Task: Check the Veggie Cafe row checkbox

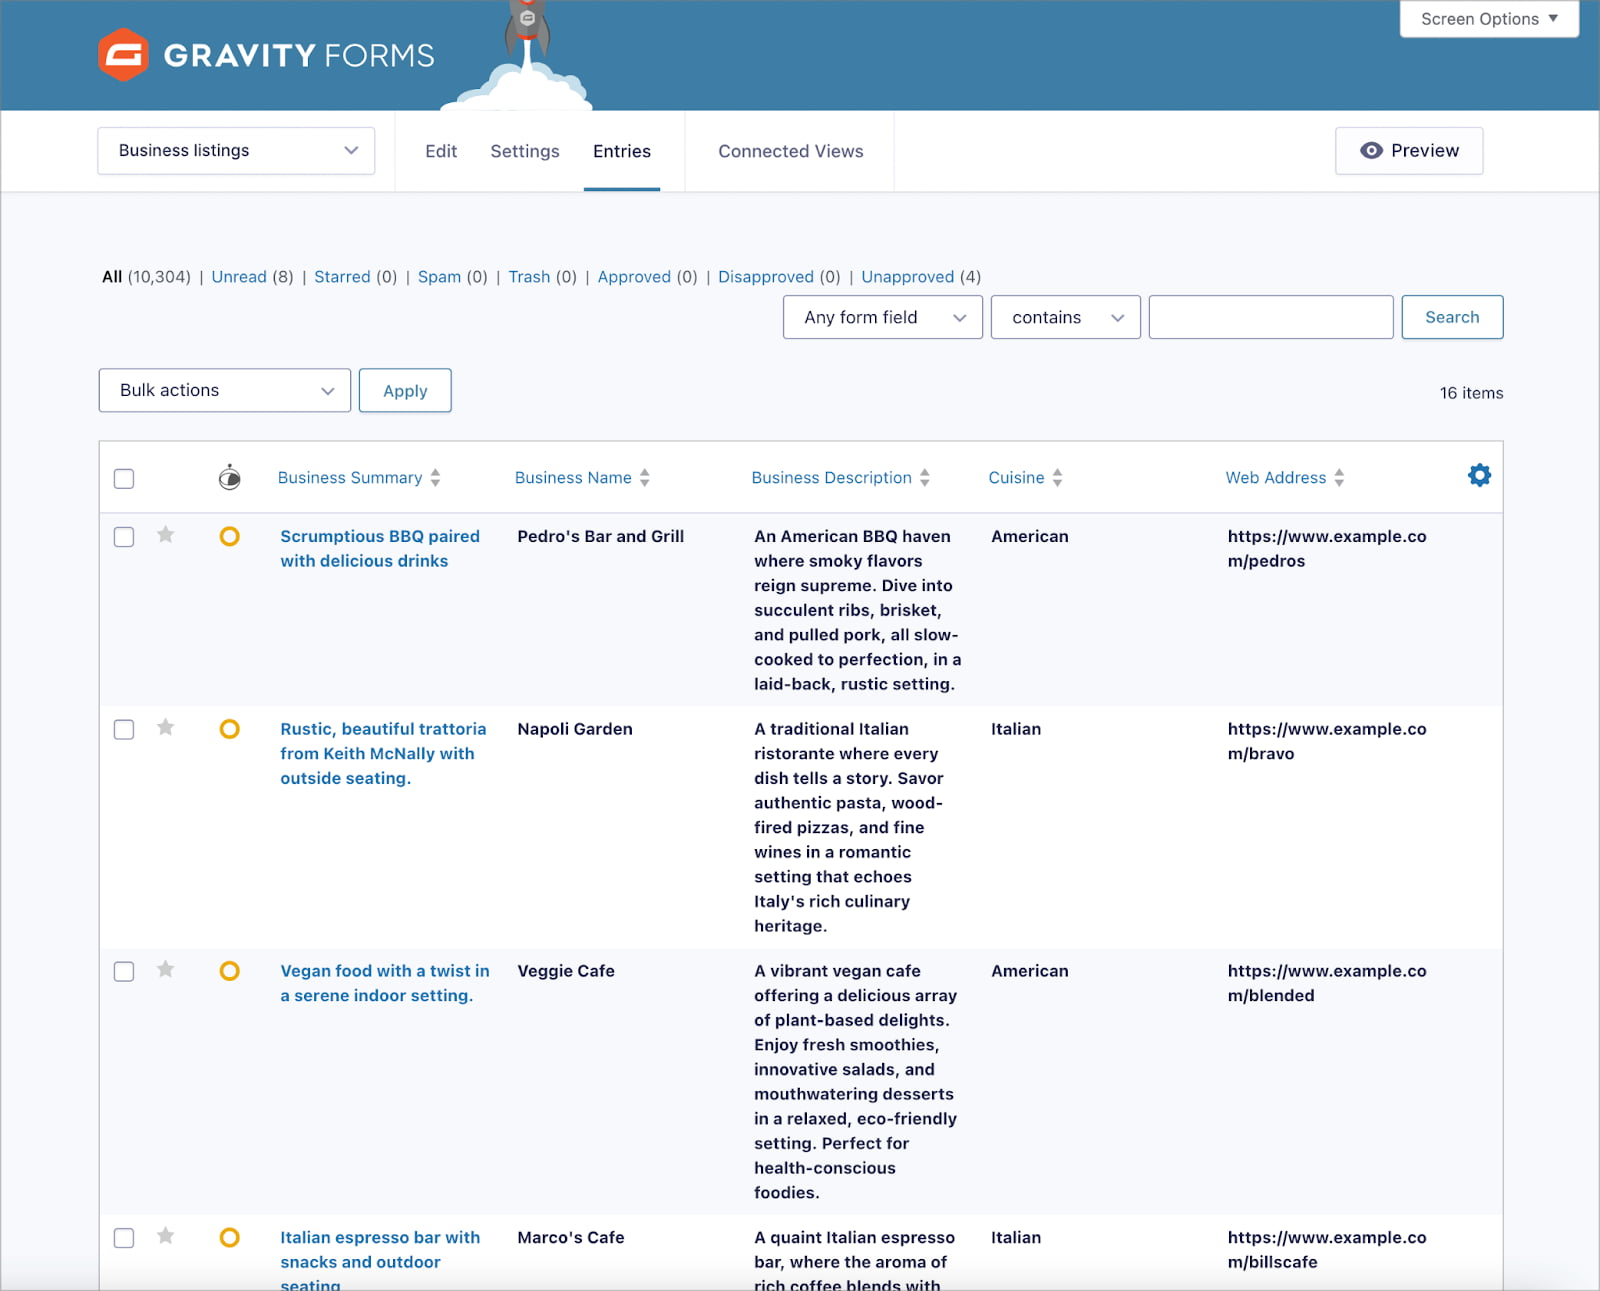Action: tap(124, 971)
